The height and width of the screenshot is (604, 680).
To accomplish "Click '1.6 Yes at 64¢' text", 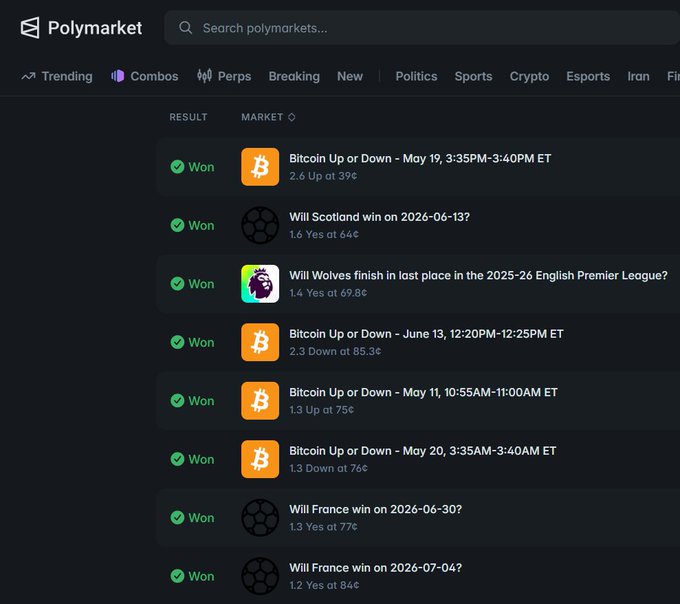I will (324, 235).
